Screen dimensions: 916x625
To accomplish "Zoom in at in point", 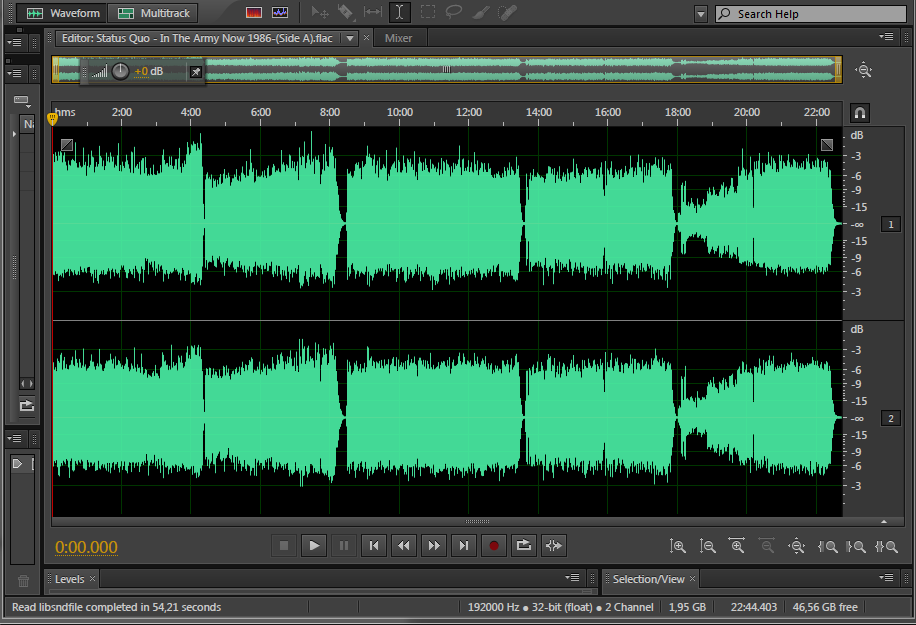I will click(827, 547).
